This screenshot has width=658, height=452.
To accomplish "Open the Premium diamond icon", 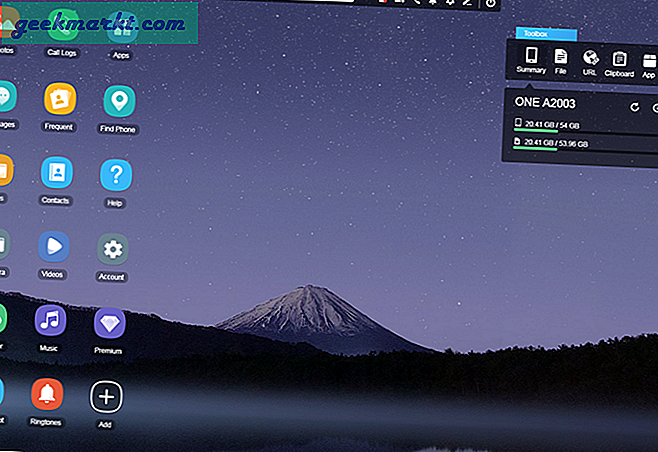I will point(109,322).
